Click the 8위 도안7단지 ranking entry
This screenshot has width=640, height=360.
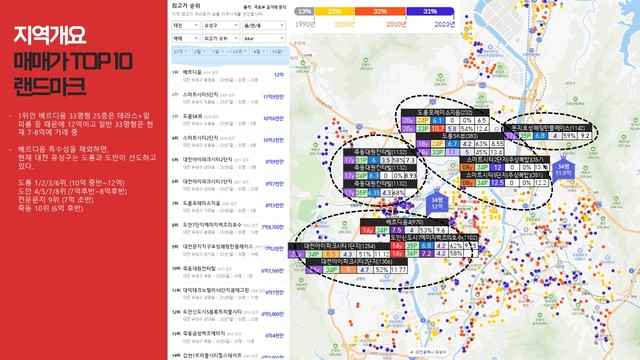(x=228, y=228)
